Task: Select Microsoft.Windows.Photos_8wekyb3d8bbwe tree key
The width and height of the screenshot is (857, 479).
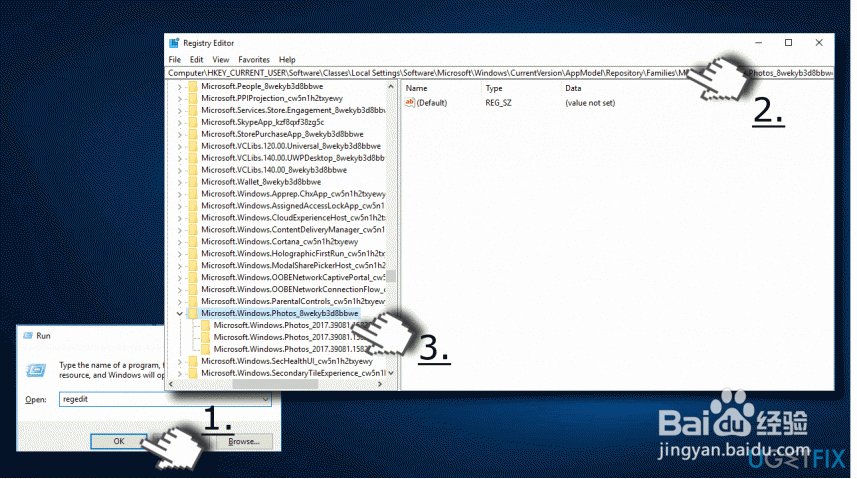Action: 279,313
